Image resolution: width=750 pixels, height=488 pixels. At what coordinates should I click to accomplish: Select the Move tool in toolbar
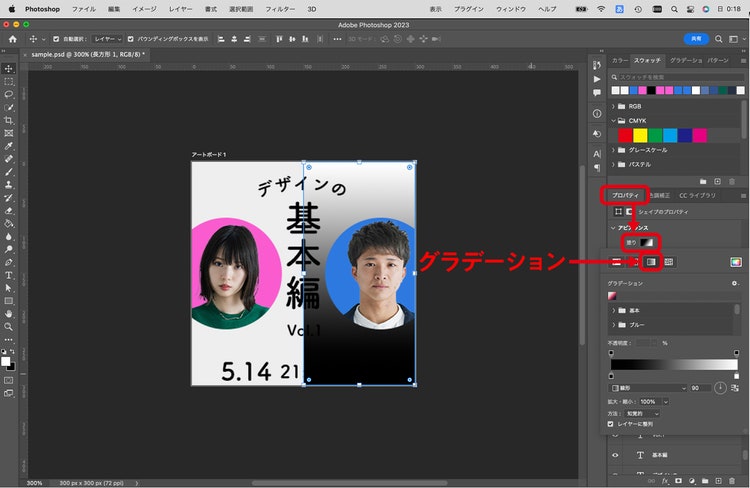[x=9, y=69]
